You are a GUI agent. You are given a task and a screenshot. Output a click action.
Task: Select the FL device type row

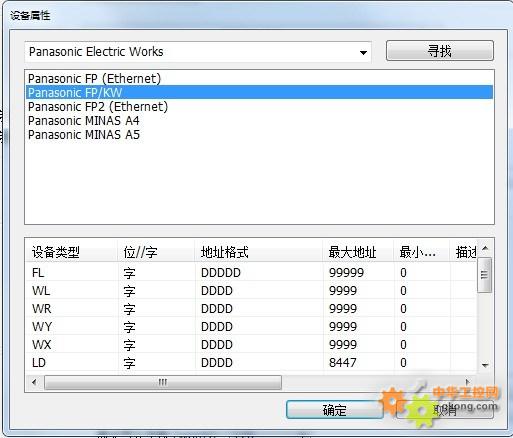click(x=251, y=273)
